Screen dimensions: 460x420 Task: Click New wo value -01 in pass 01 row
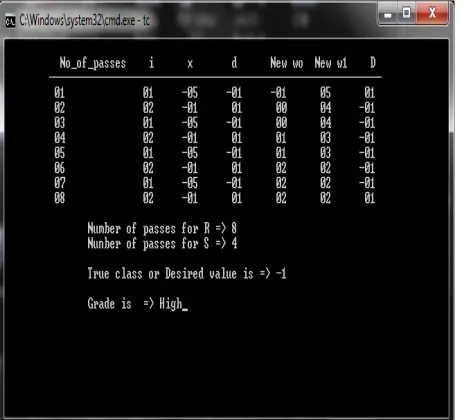(278, 93)
